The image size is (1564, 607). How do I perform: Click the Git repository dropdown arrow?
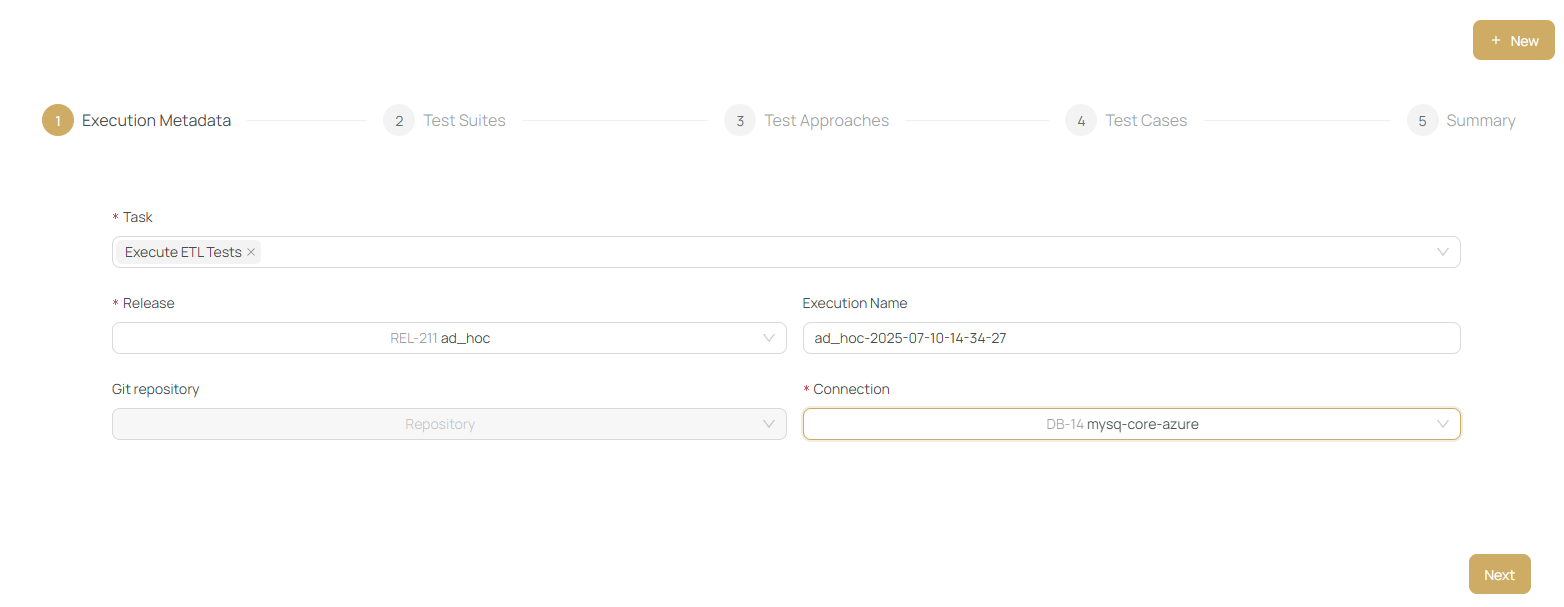click(x=768, y=424)
